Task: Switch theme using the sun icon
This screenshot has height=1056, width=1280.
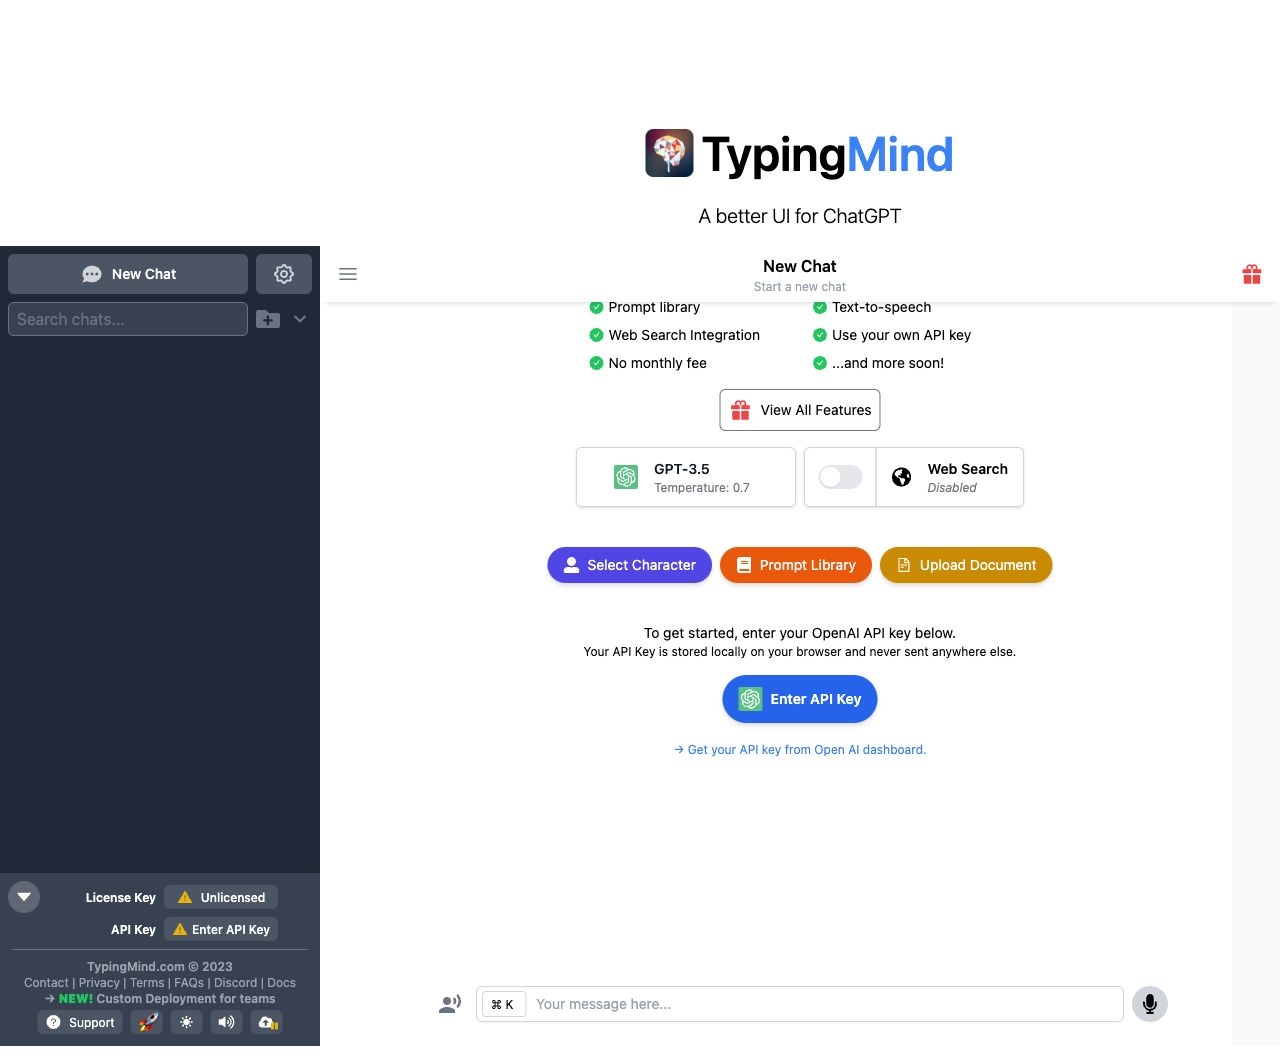Action: coord(186,1022)
